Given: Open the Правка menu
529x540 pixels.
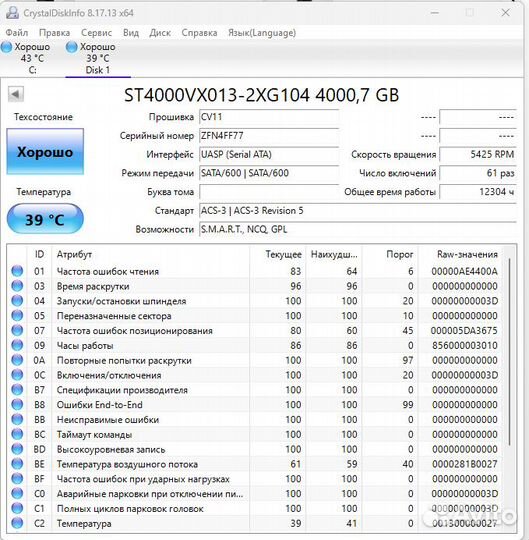Looking at the screenshot, I should click(54, 33).
